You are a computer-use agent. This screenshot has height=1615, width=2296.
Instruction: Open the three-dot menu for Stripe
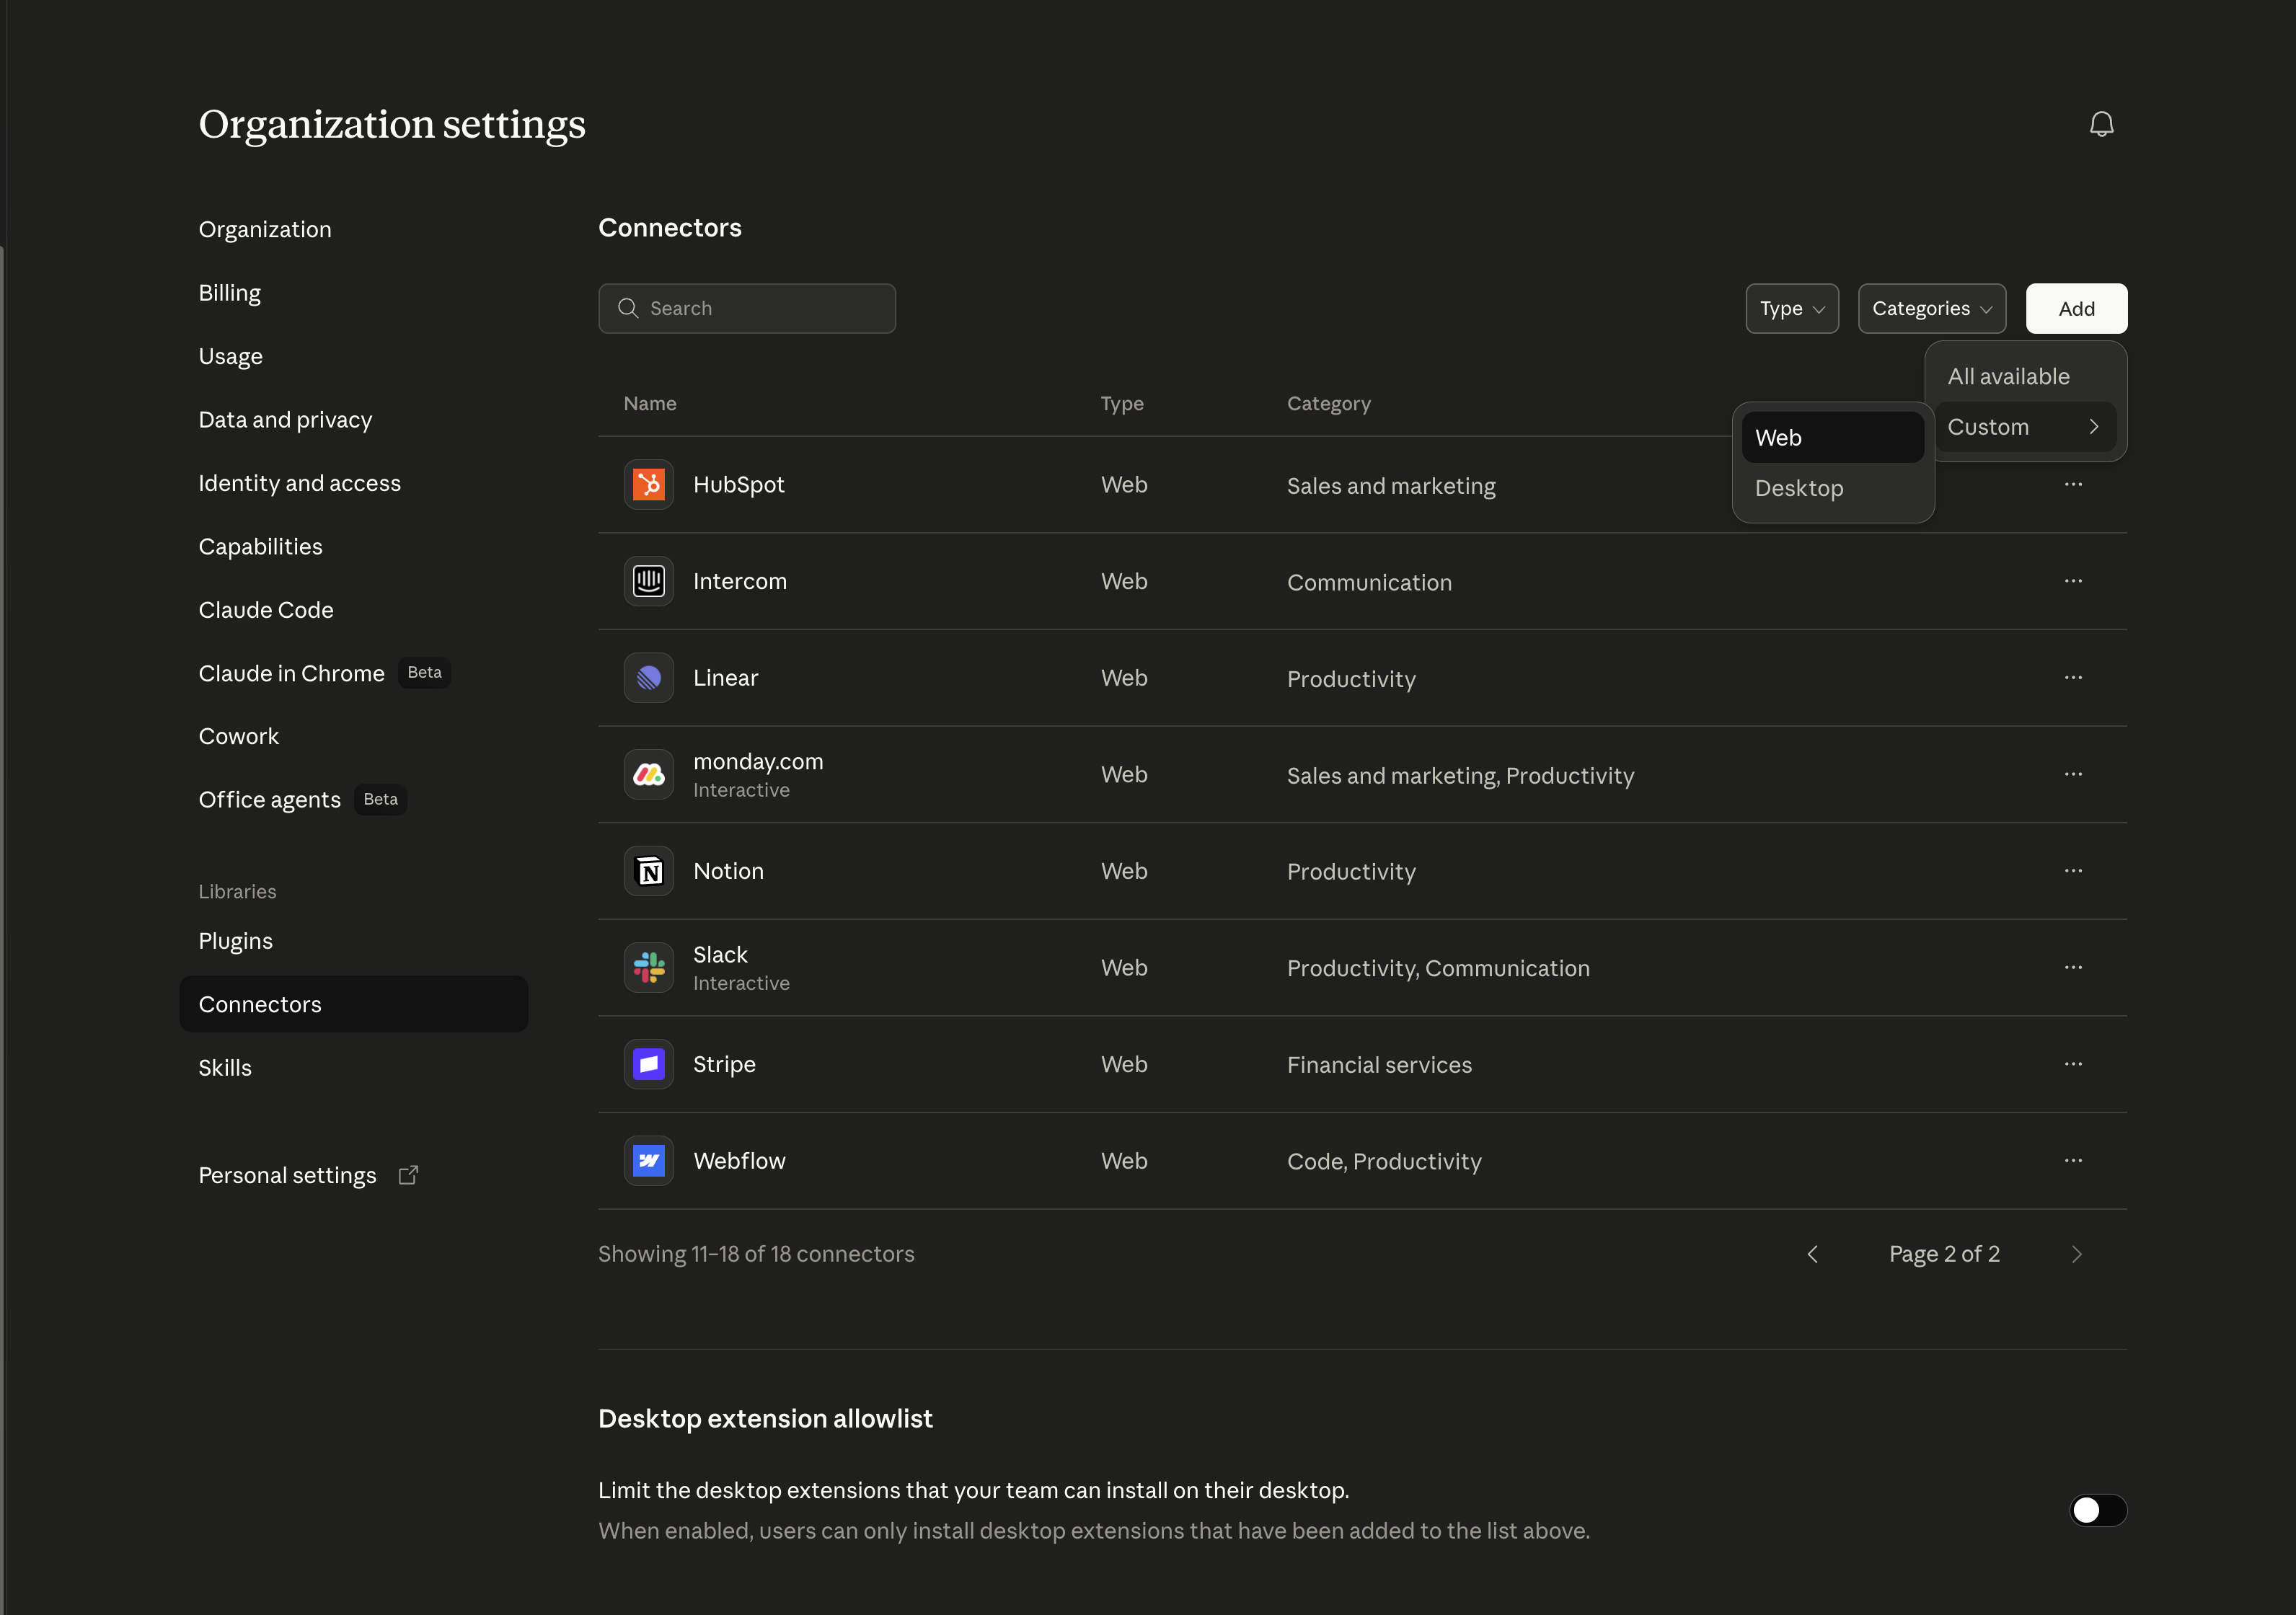[2073, 1064]
